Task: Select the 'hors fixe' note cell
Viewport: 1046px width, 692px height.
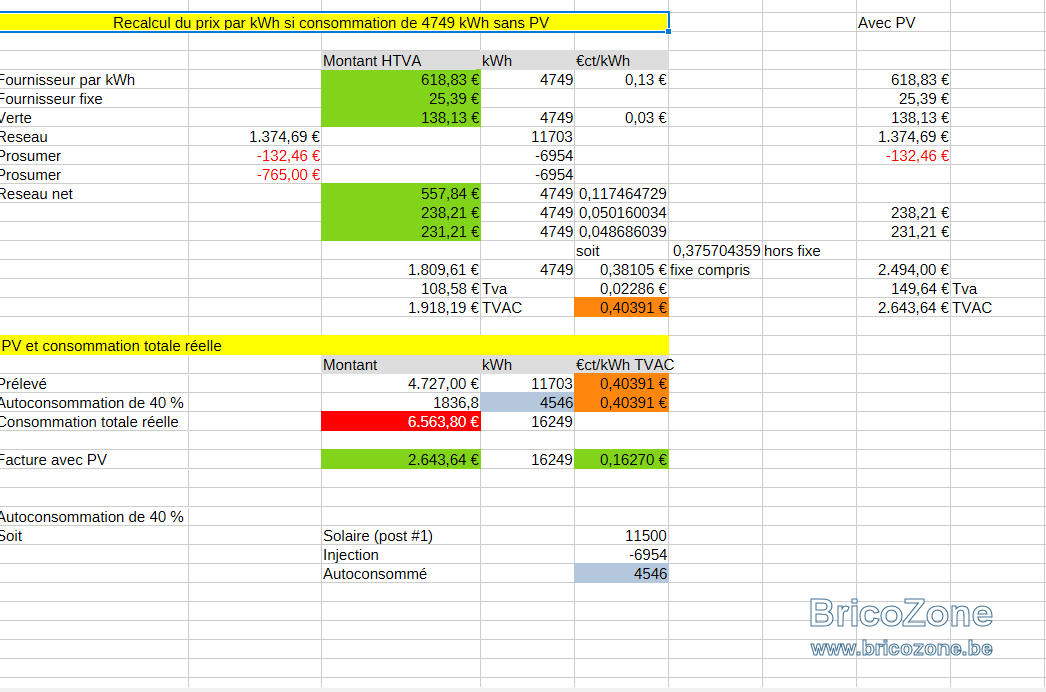Action: tap(809, 251)
